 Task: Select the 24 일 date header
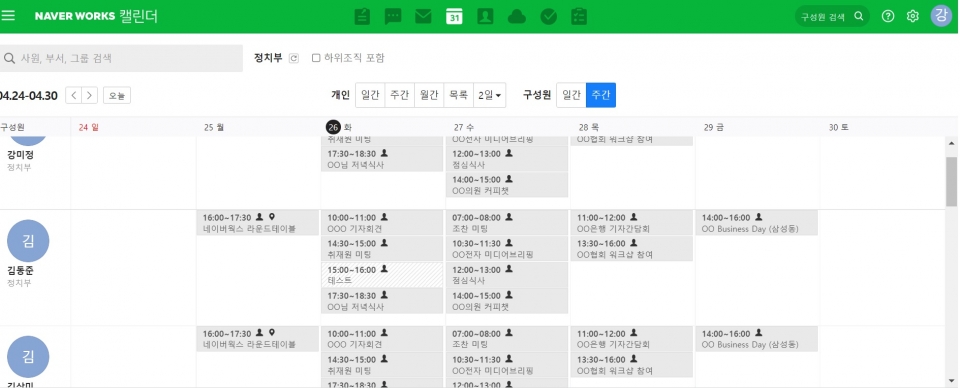pos(88,127)
